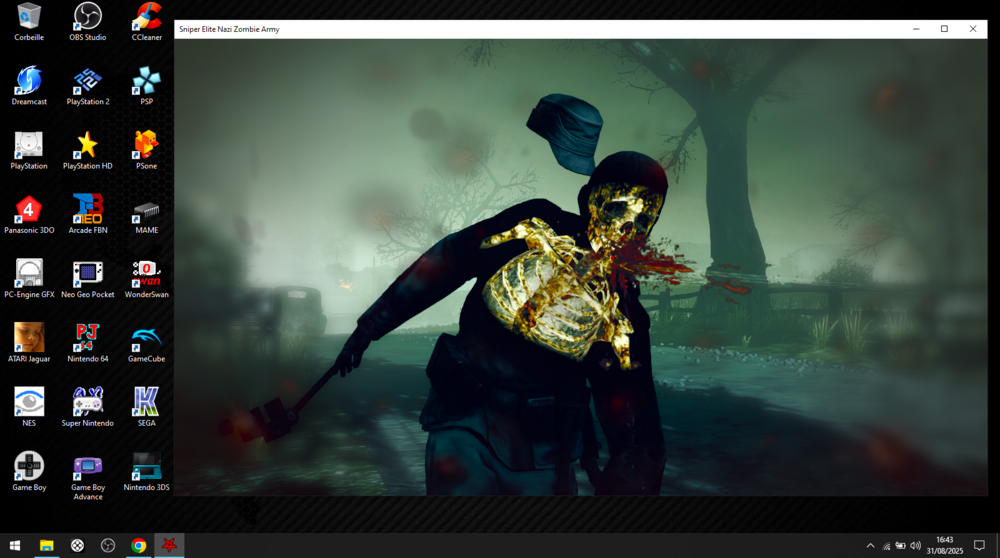Open the Windows Start menu
This screenshot has width=1000, height=558.
pyautogui.click(x=15, y=545)
